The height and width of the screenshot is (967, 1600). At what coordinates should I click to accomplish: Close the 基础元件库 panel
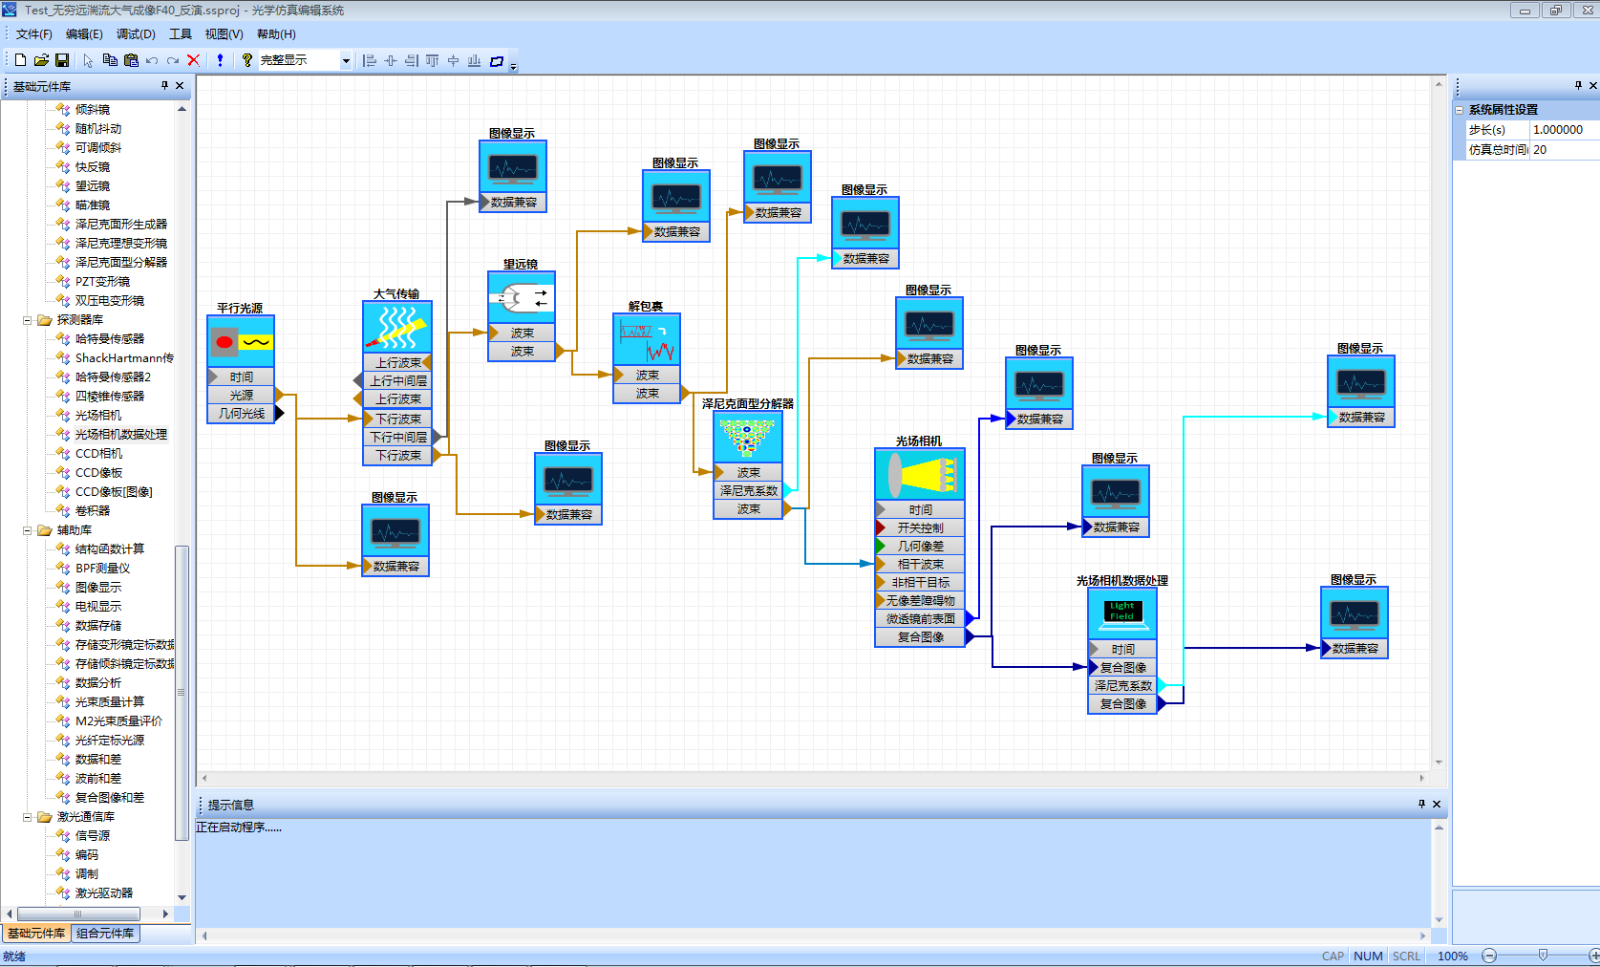pos(180,86)
